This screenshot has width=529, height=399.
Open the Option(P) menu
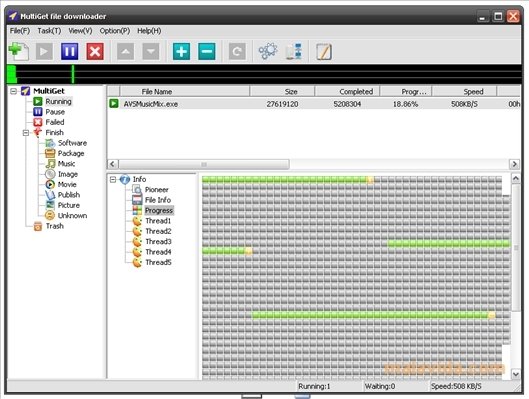coord(115,31)
